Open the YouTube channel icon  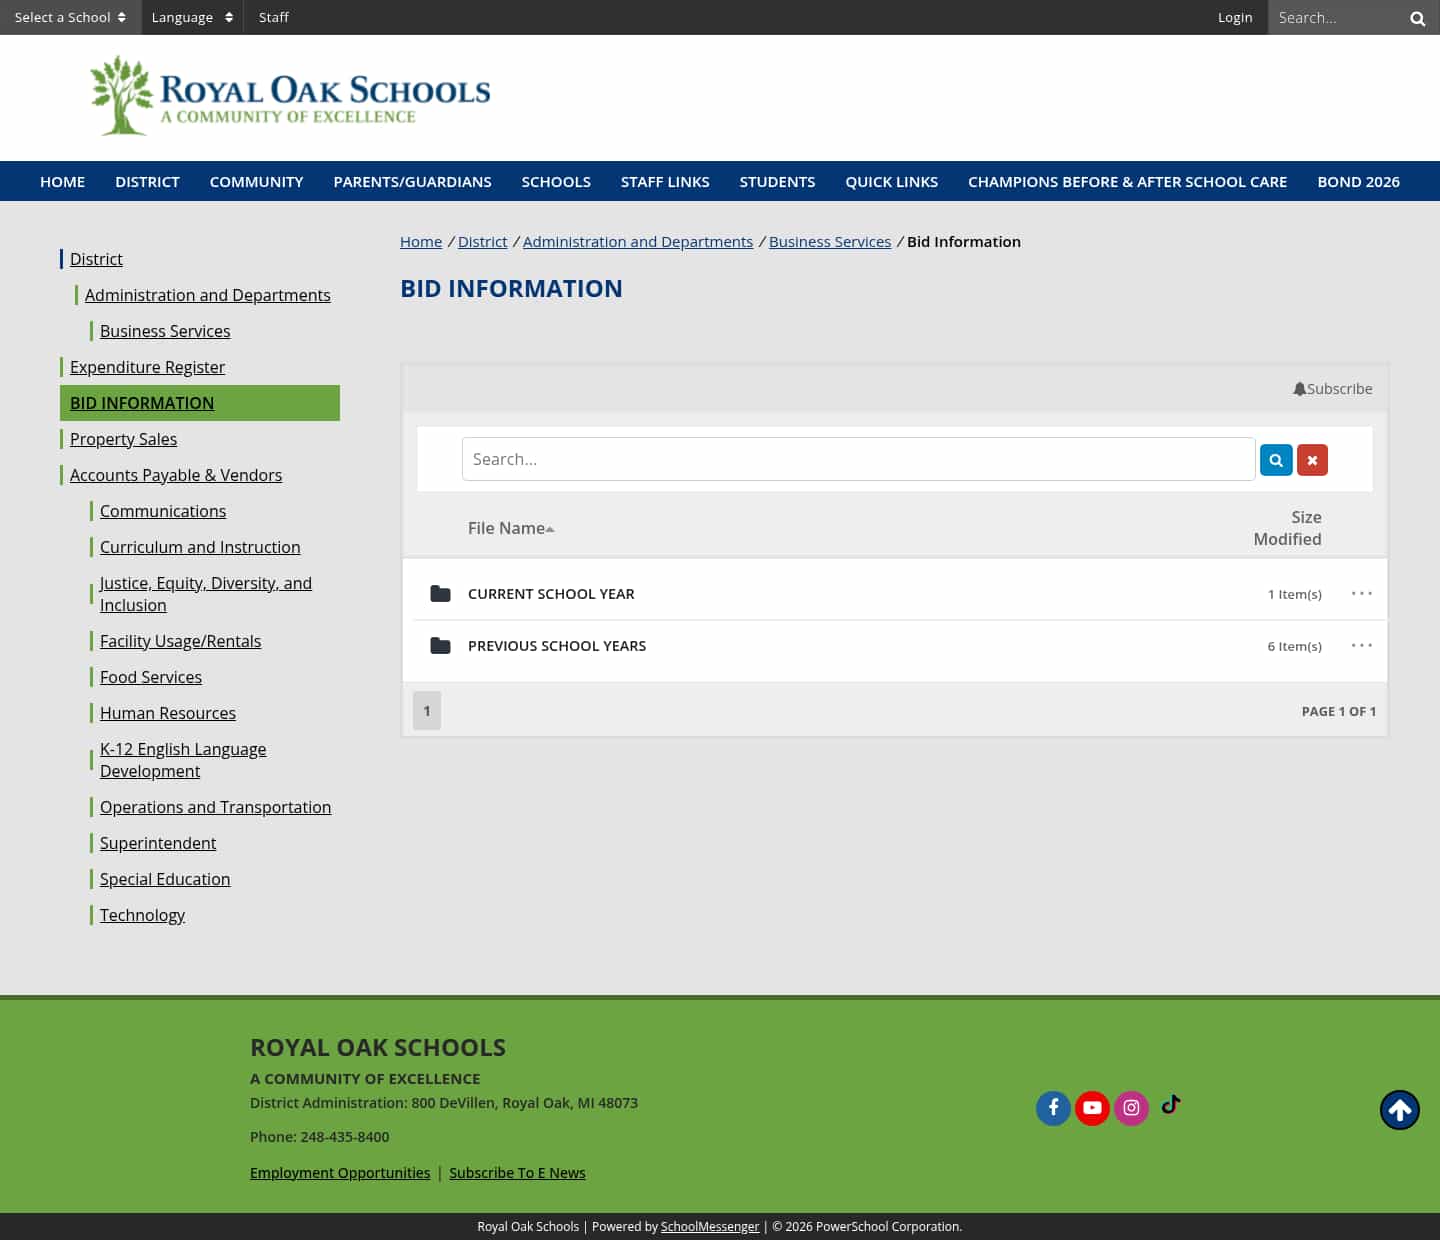(1092, 1108)
